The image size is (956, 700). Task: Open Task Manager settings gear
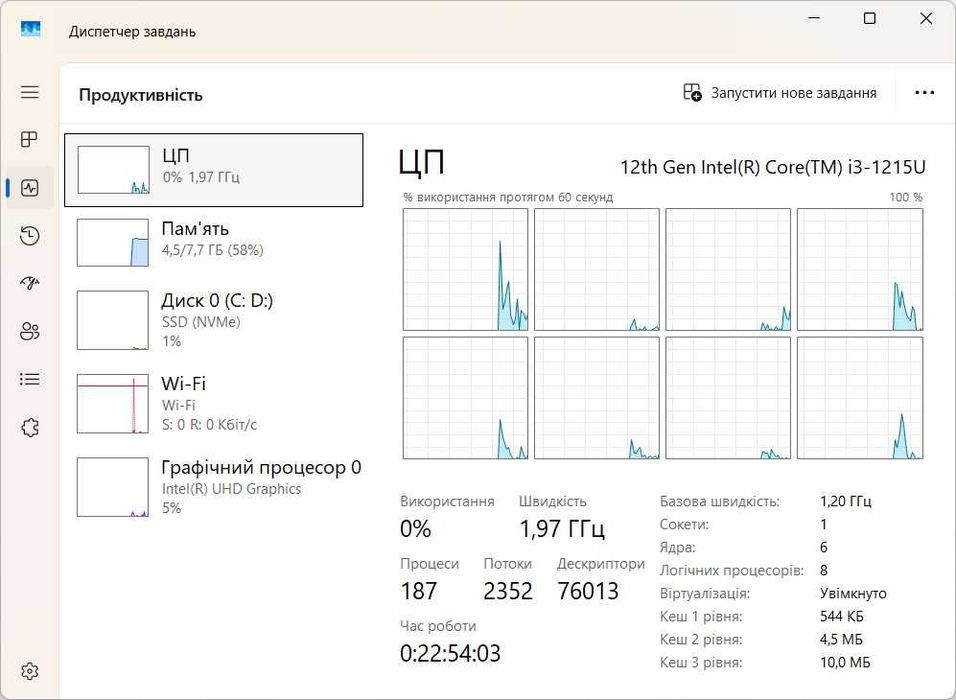point(29,671)
